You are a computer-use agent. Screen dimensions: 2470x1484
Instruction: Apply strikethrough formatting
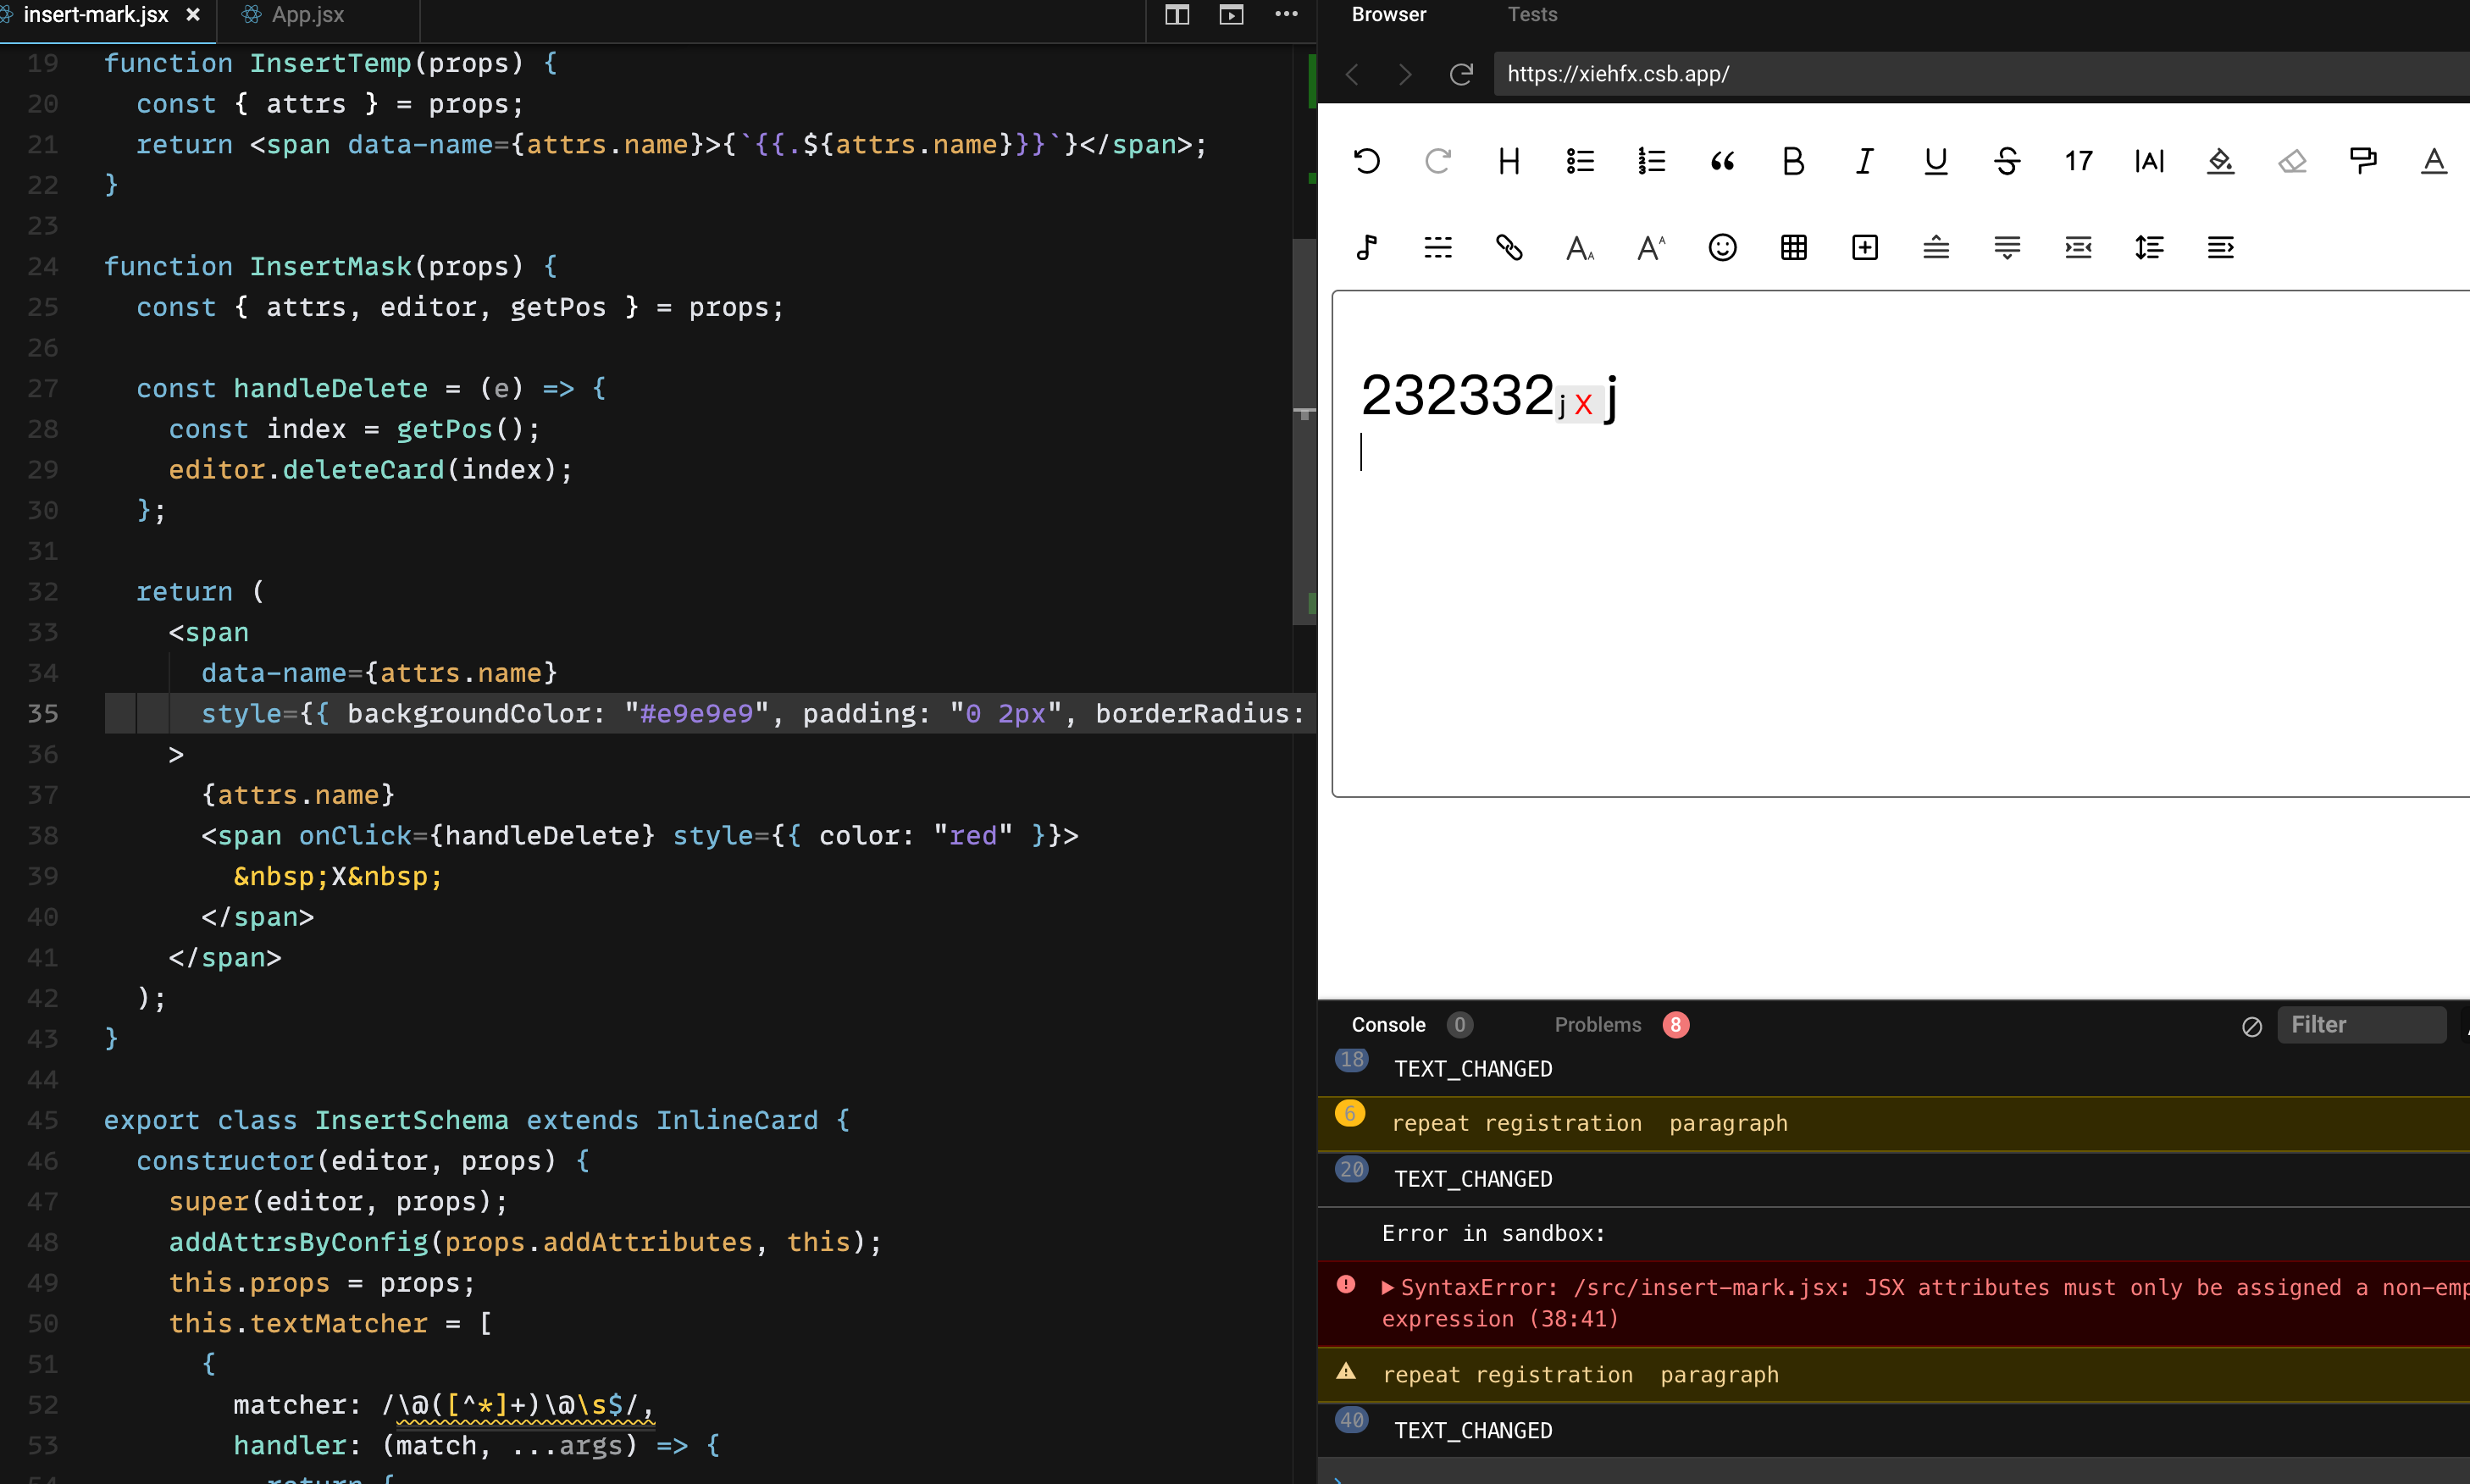pyautogui.click(x=2007, y=161)
